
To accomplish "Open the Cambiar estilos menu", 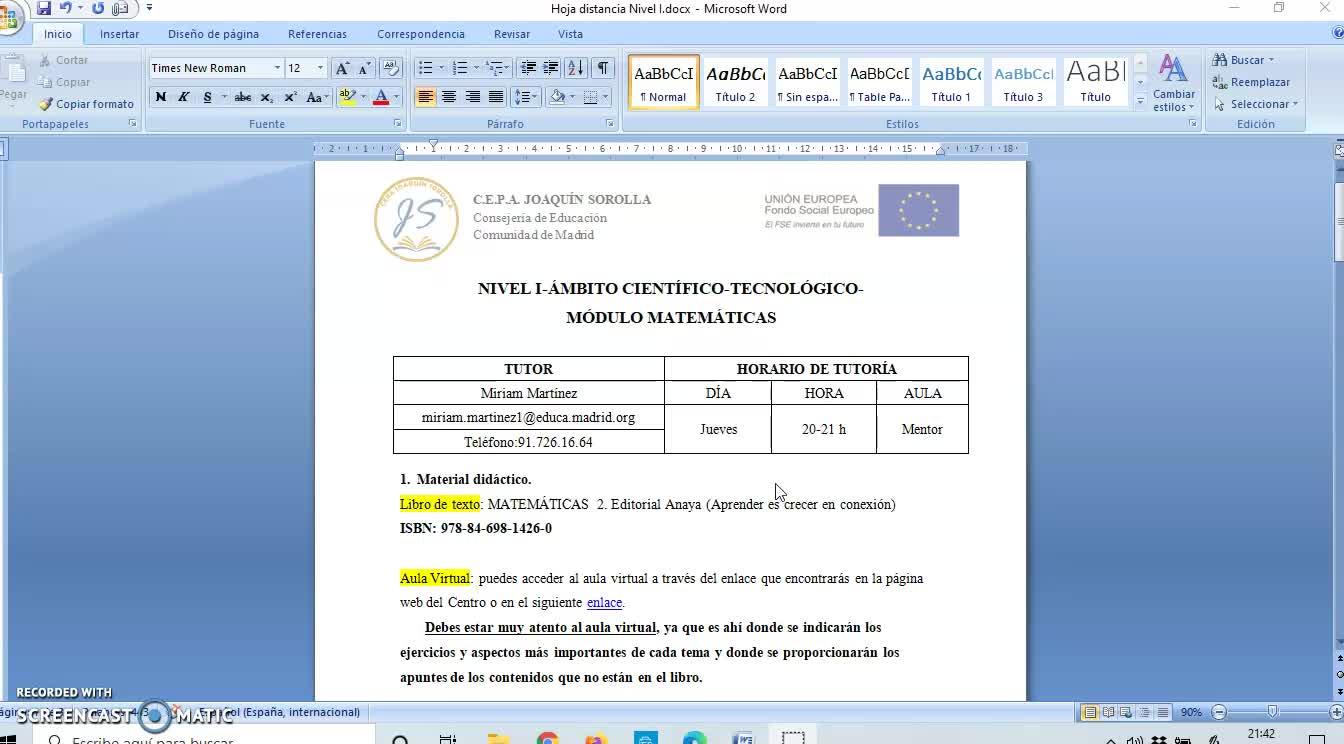I will (x=1173, y=84).
